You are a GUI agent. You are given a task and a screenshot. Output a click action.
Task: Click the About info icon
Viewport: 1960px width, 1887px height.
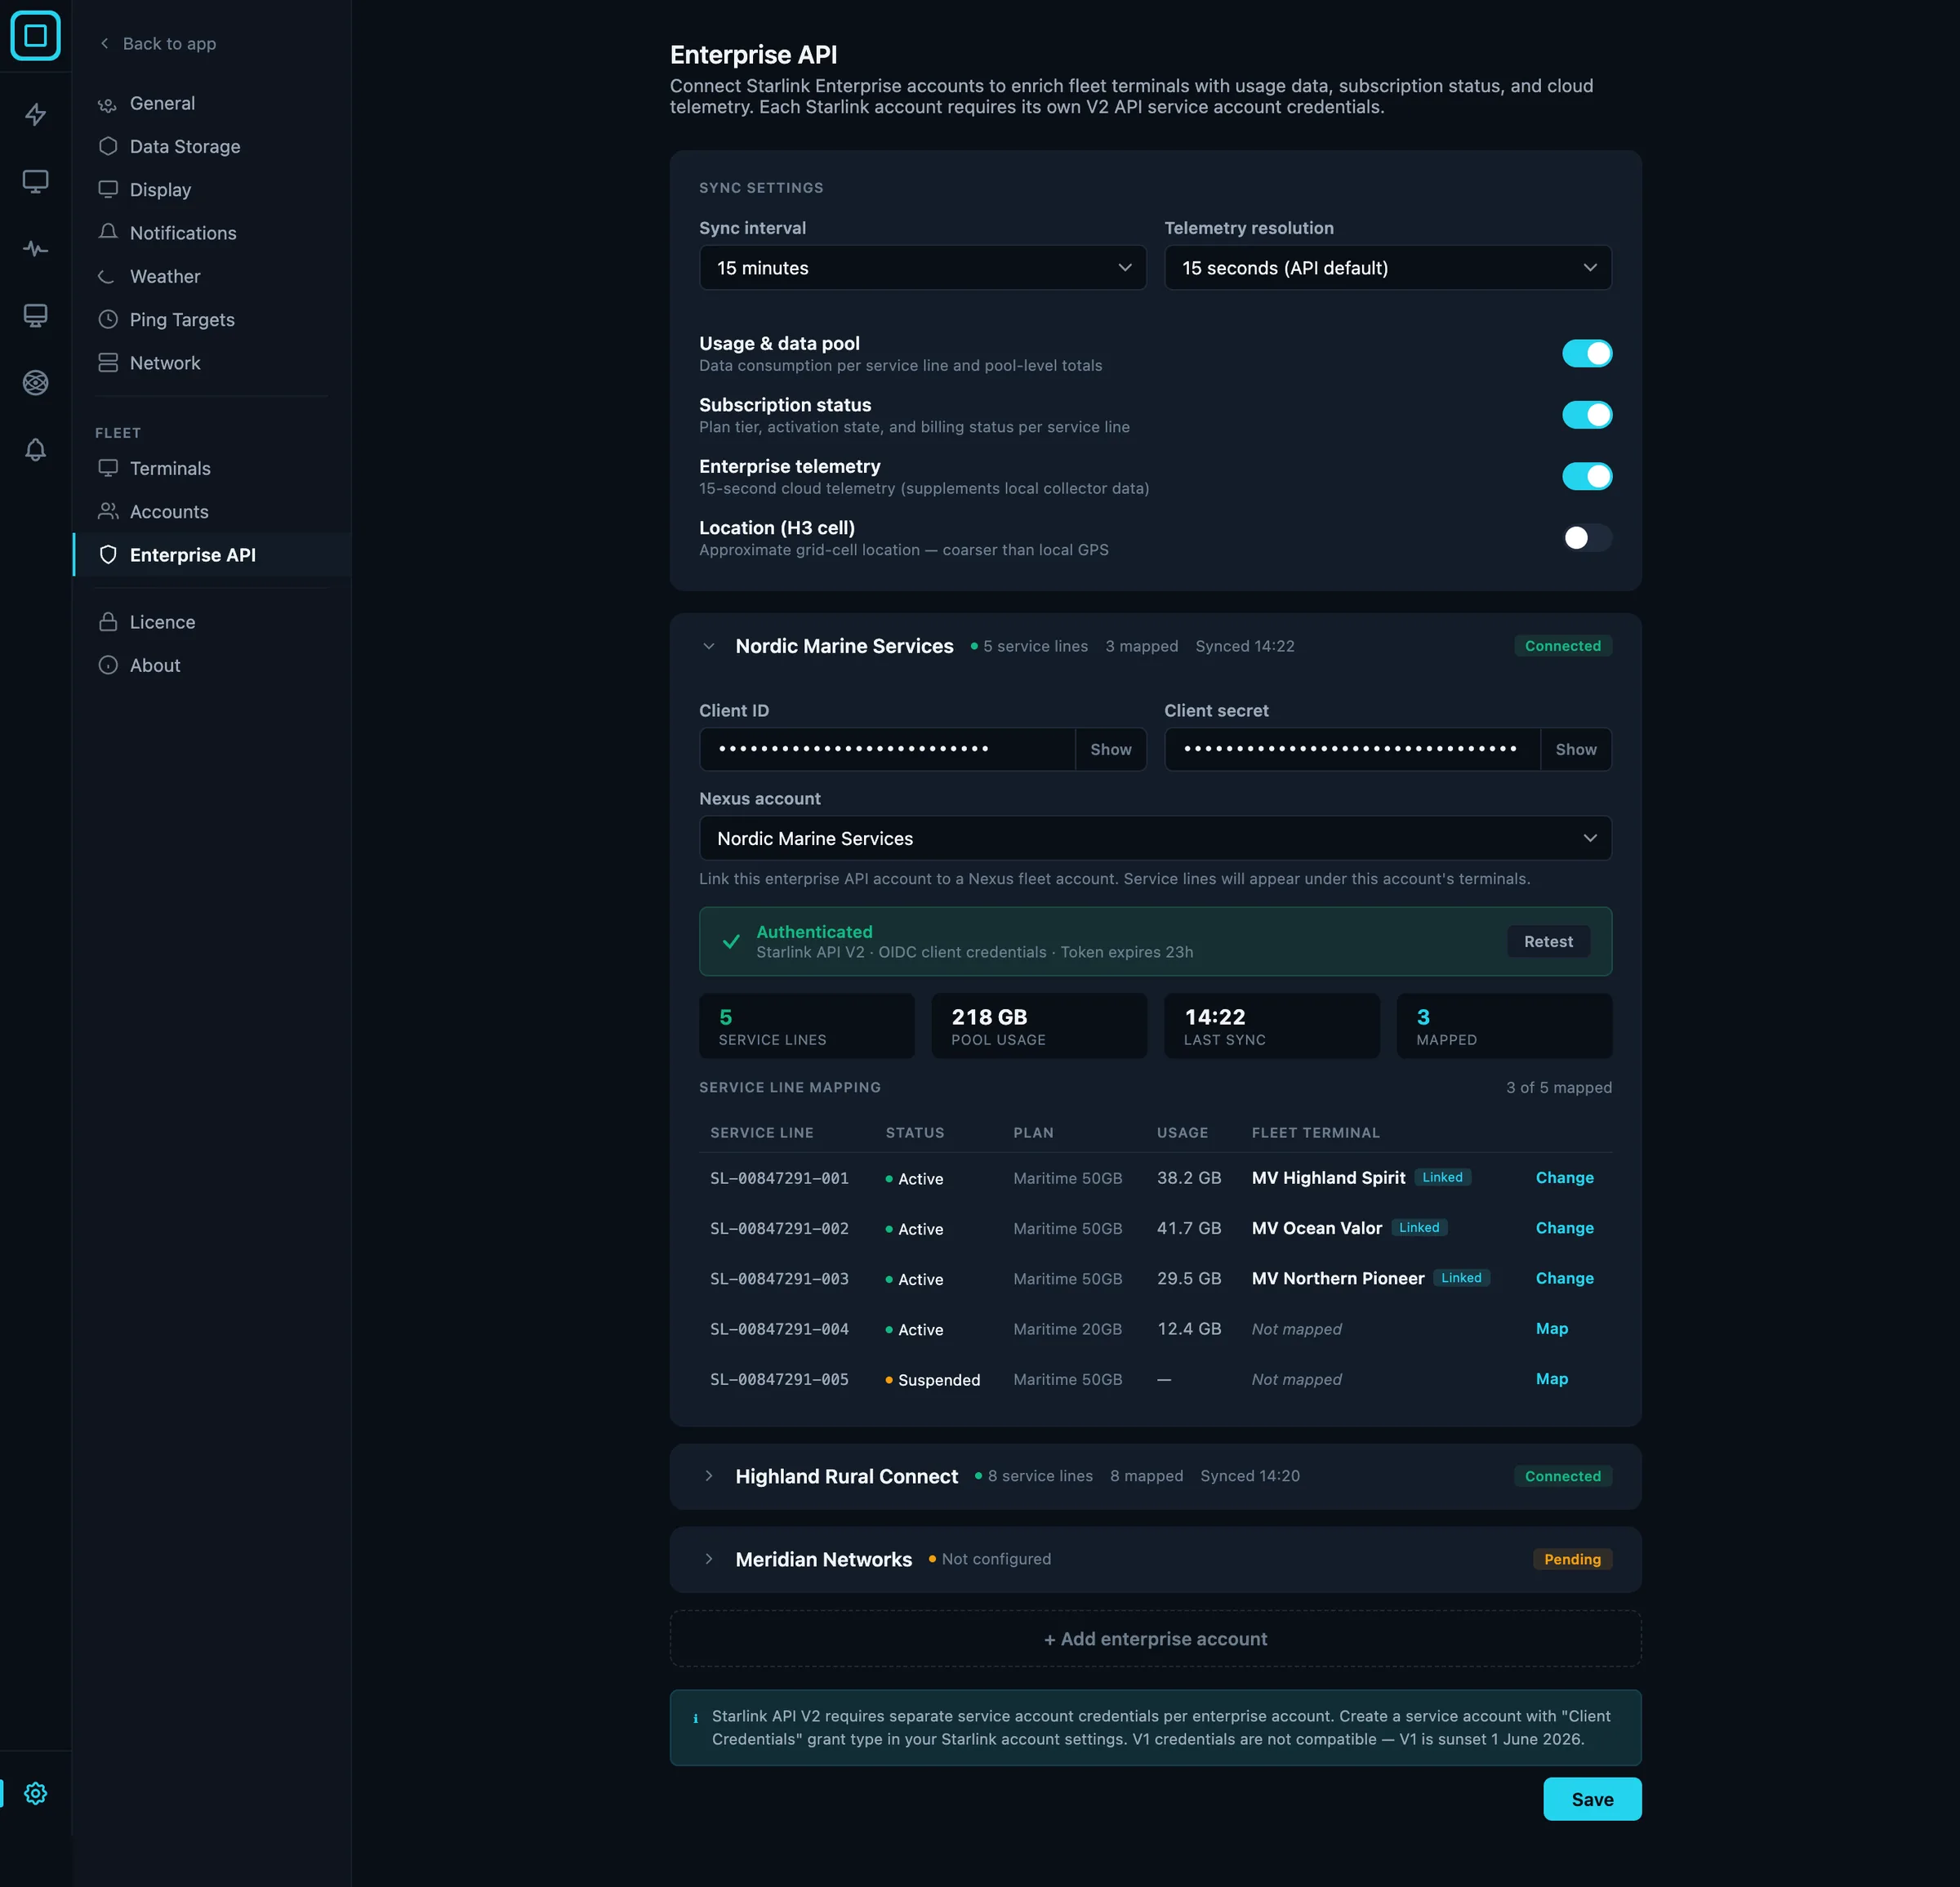(x=108, y=665)
